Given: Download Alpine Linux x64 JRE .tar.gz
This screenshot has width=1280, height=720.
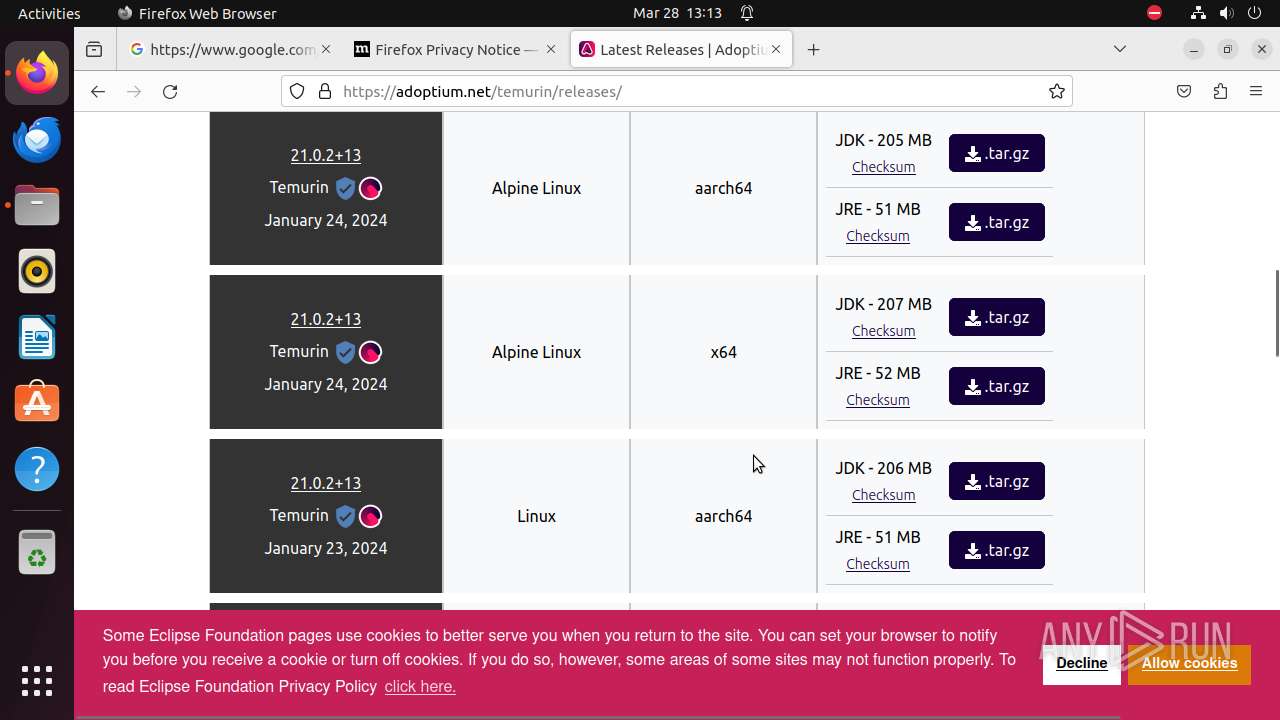Looking at the screenshot, I should click(997, 386).
